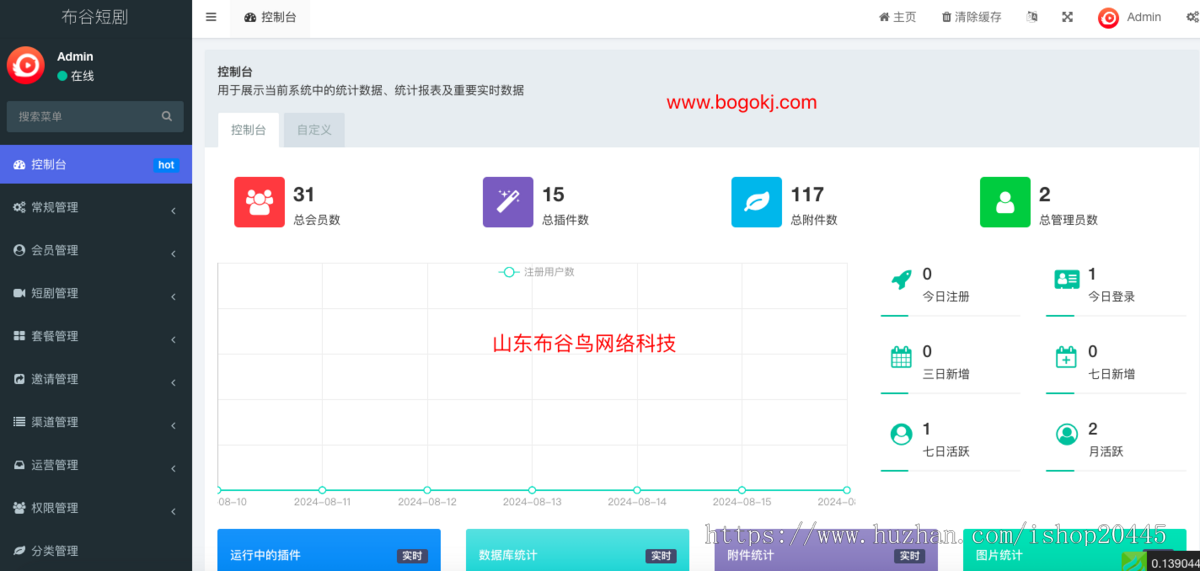Click ID card icon for 今日登录
This screenshot has width=1200, height=571.
(x=1066, y=280)
